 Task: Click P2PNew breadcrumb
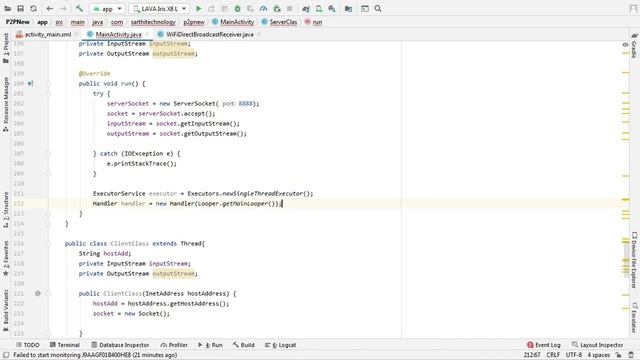pyautogui.click(x=18, y=22)
